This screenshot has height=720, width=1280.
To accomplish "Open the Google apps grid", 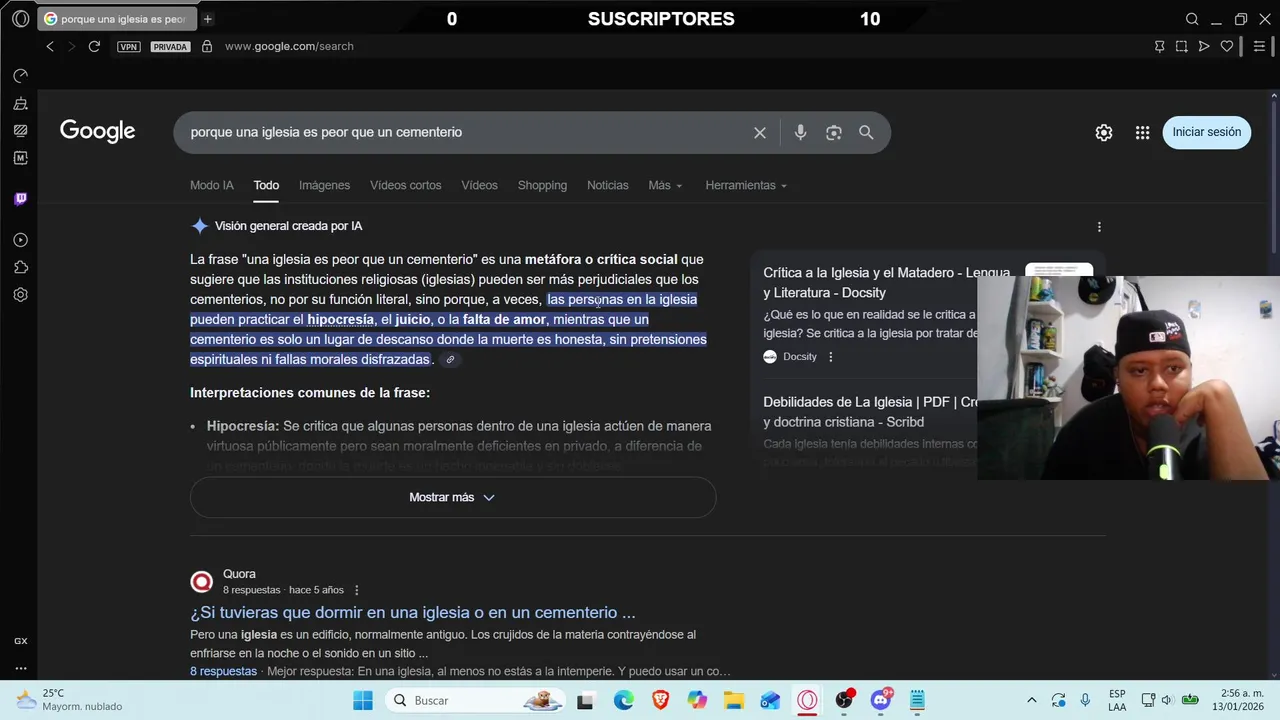I will coord(1142,132).
